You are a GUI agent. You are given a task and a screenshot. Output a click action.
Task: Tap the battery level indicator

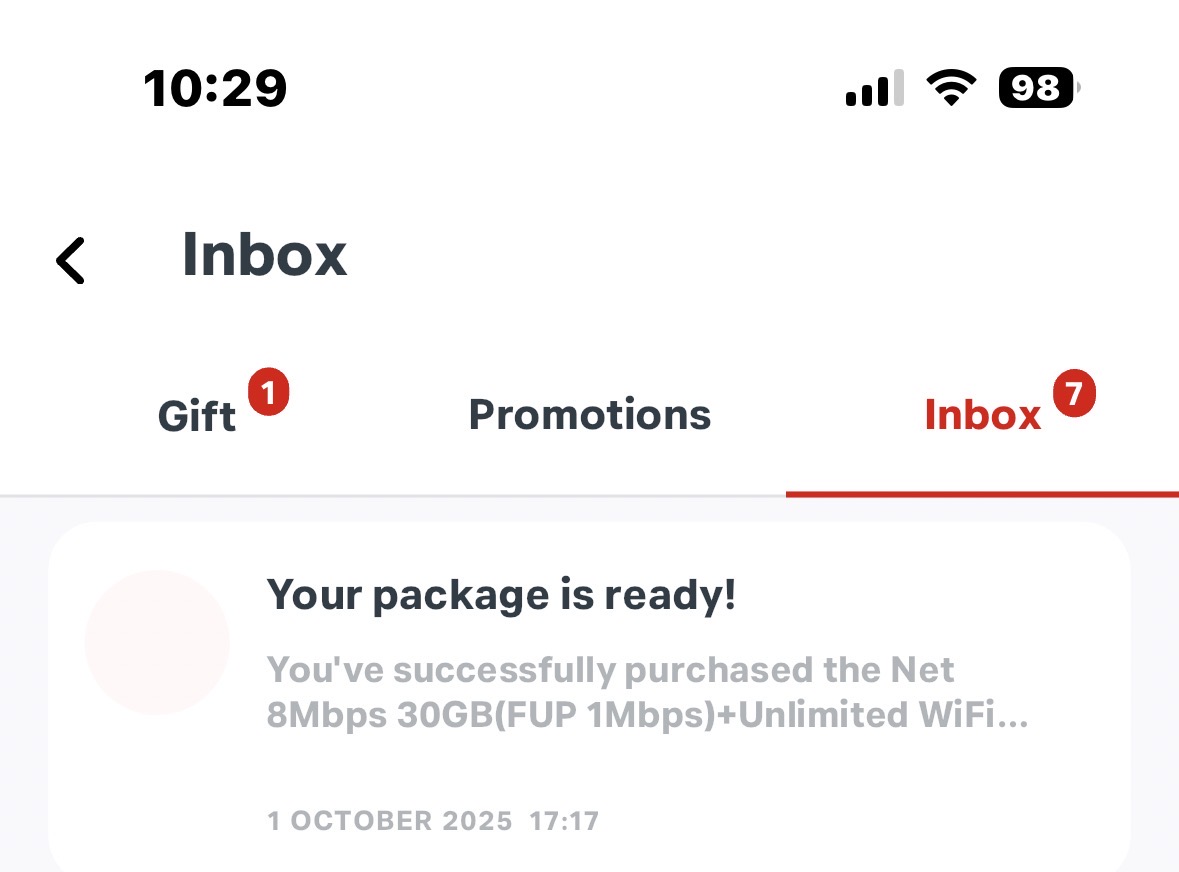(1038, 89)
